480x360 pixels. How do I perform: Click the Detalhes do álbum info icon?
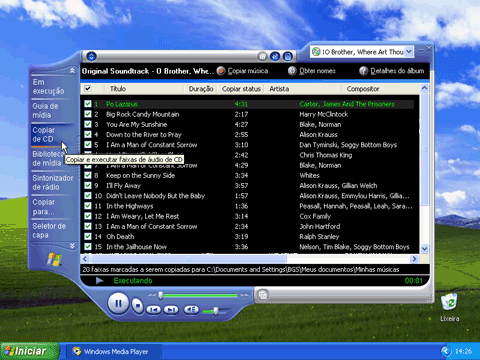tap(363, 71)
